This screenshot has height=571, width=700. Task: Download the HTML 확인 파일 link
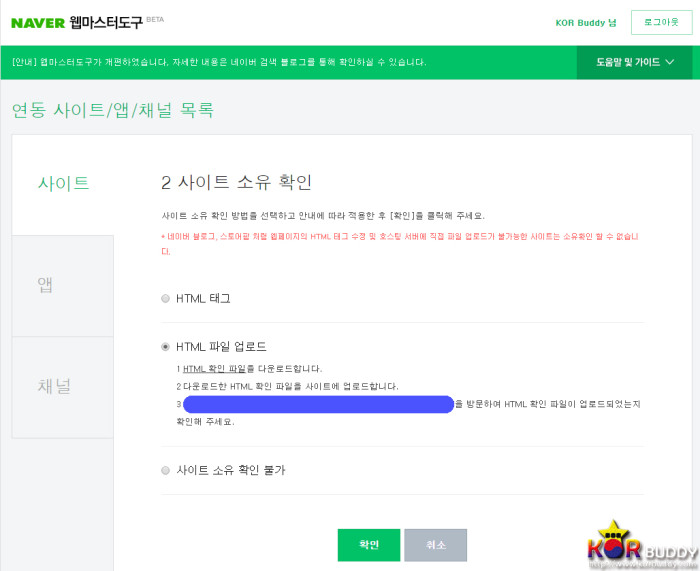click(x=214, y=369)
